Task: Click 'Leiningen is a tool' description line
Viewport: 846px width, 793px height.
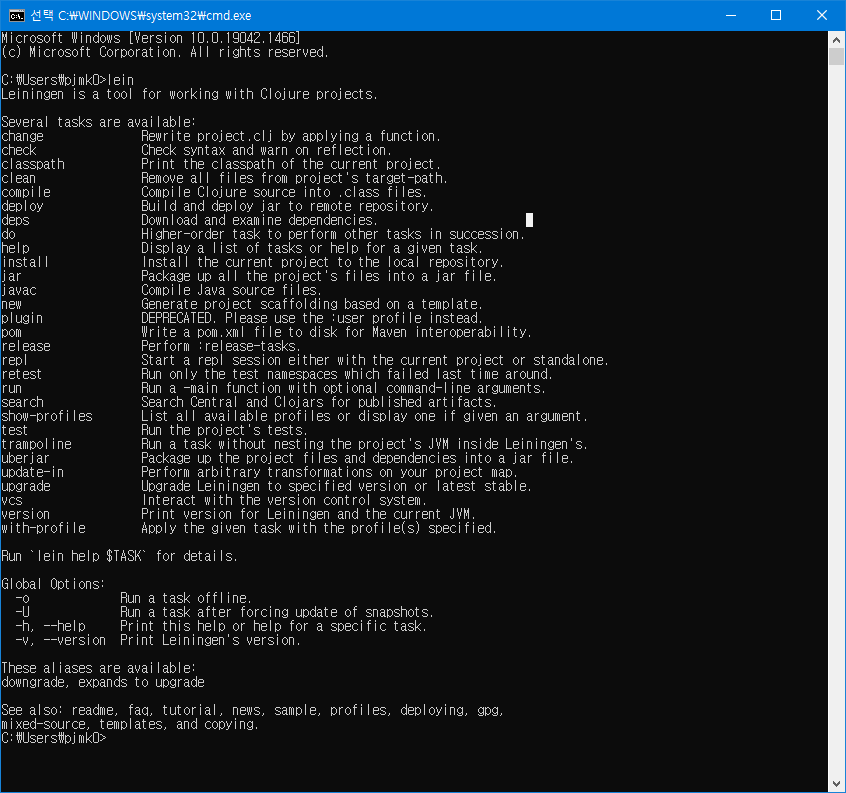Action: [x=189, y=94]
